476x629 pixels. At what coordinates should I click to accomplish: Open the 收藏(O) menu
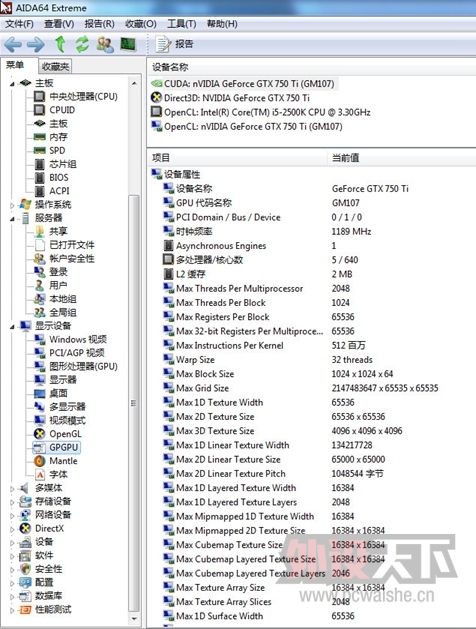point(141,24)
